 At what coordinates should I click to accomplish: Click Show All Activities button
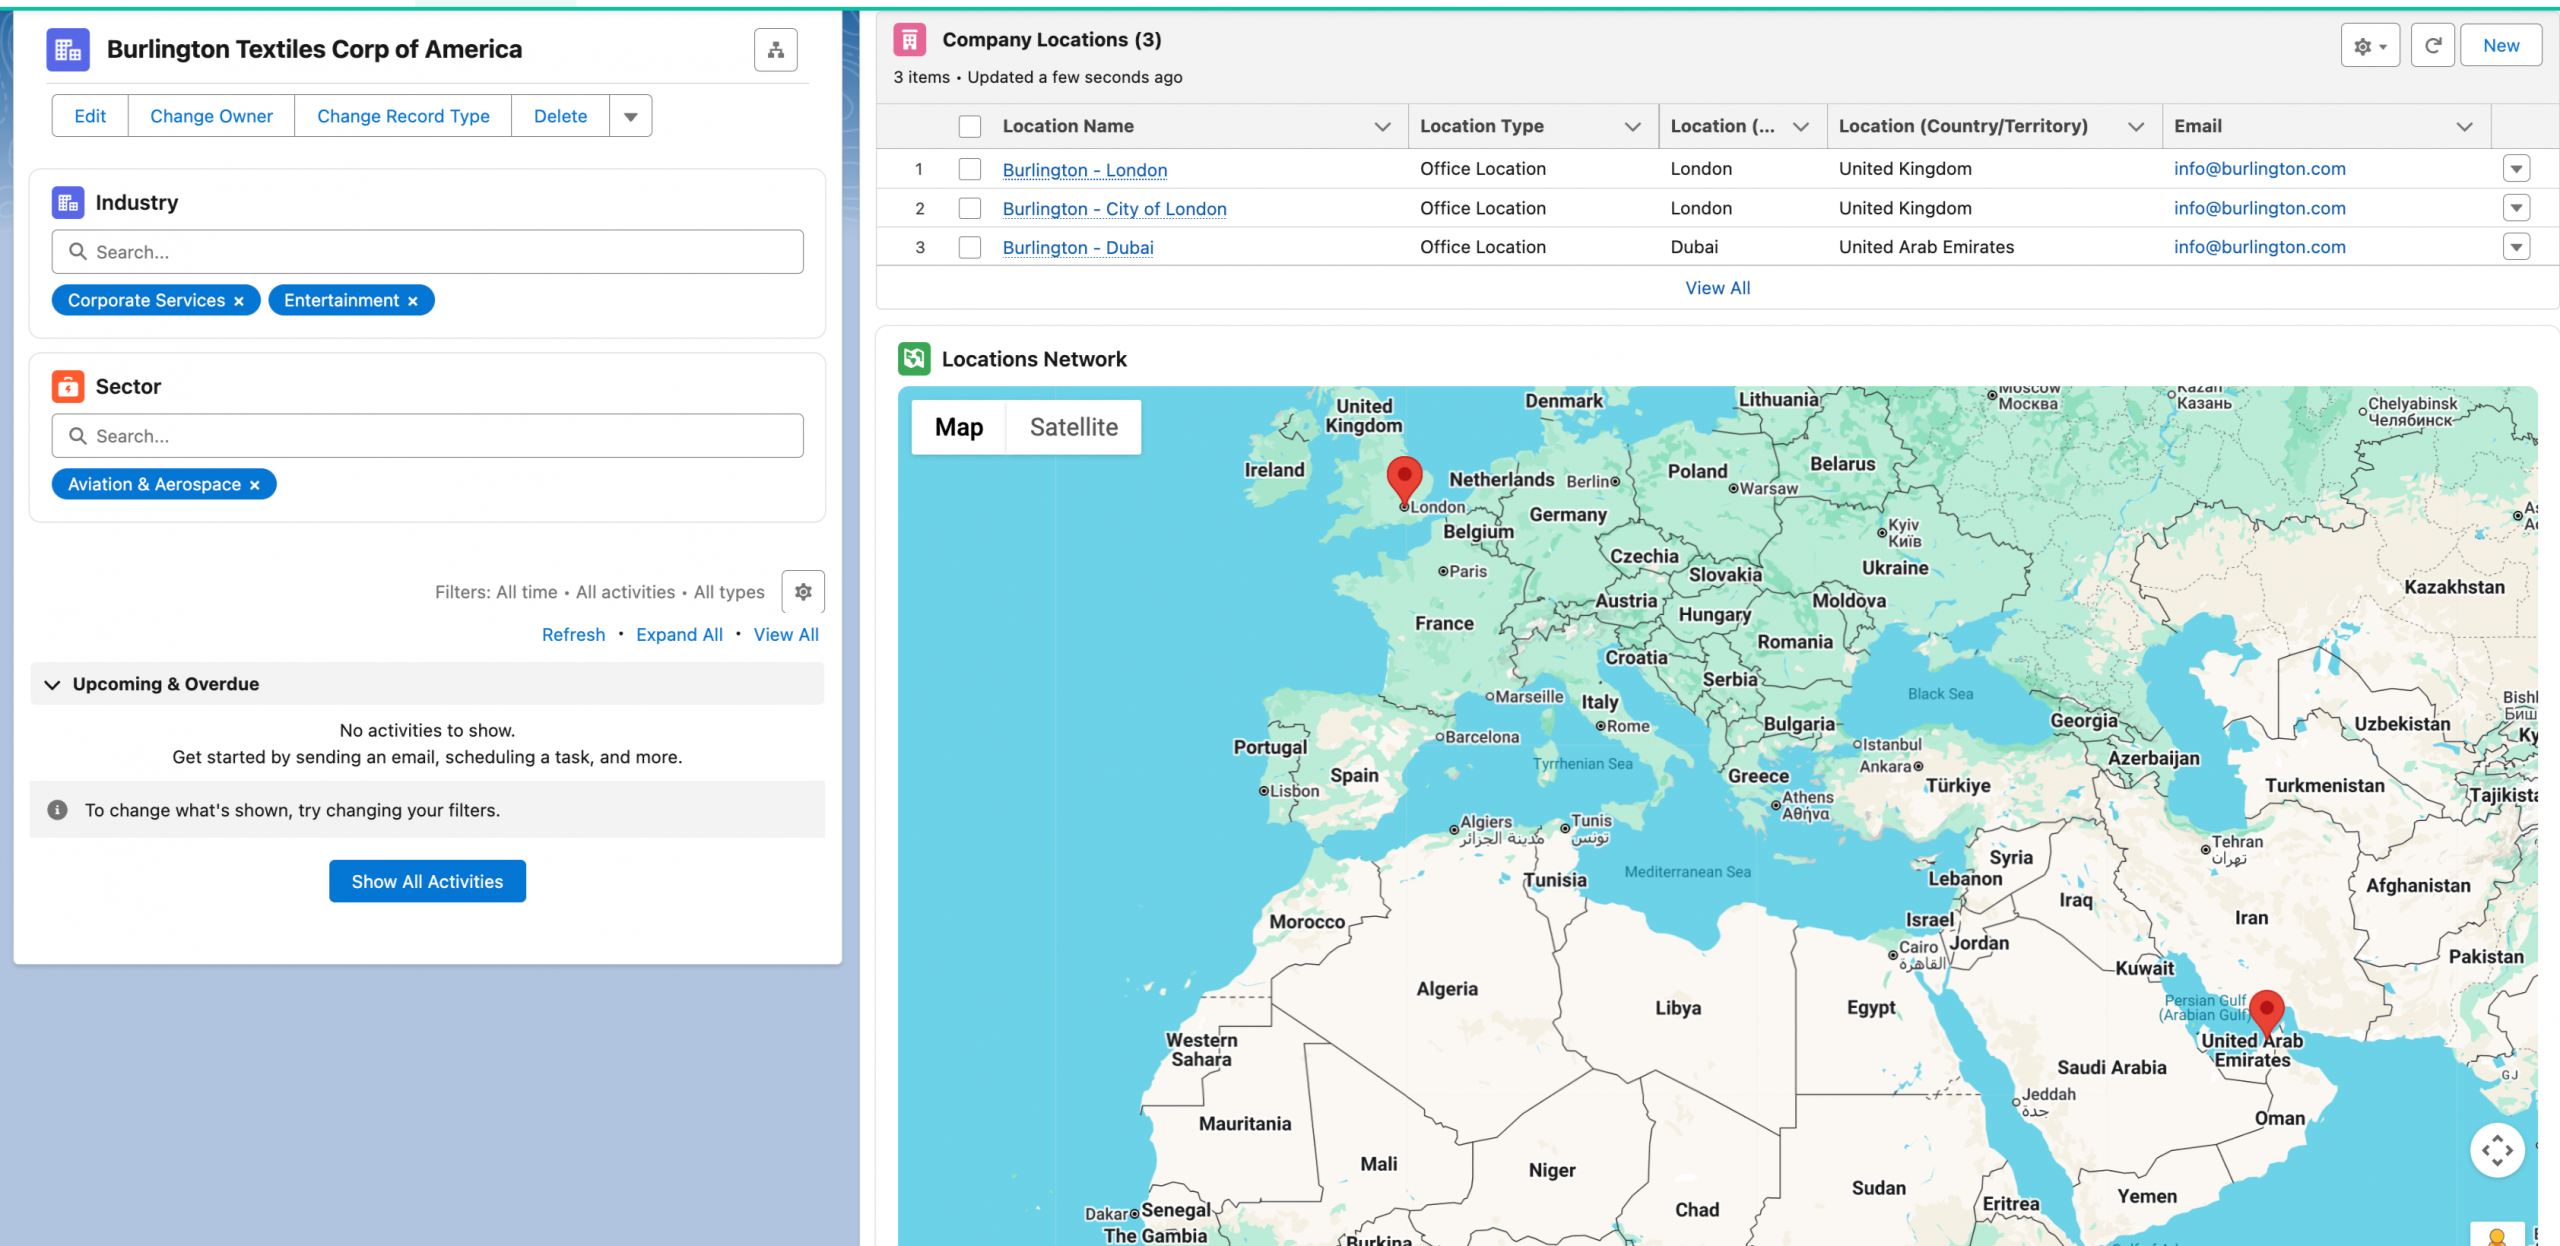(x=427, y=881)
